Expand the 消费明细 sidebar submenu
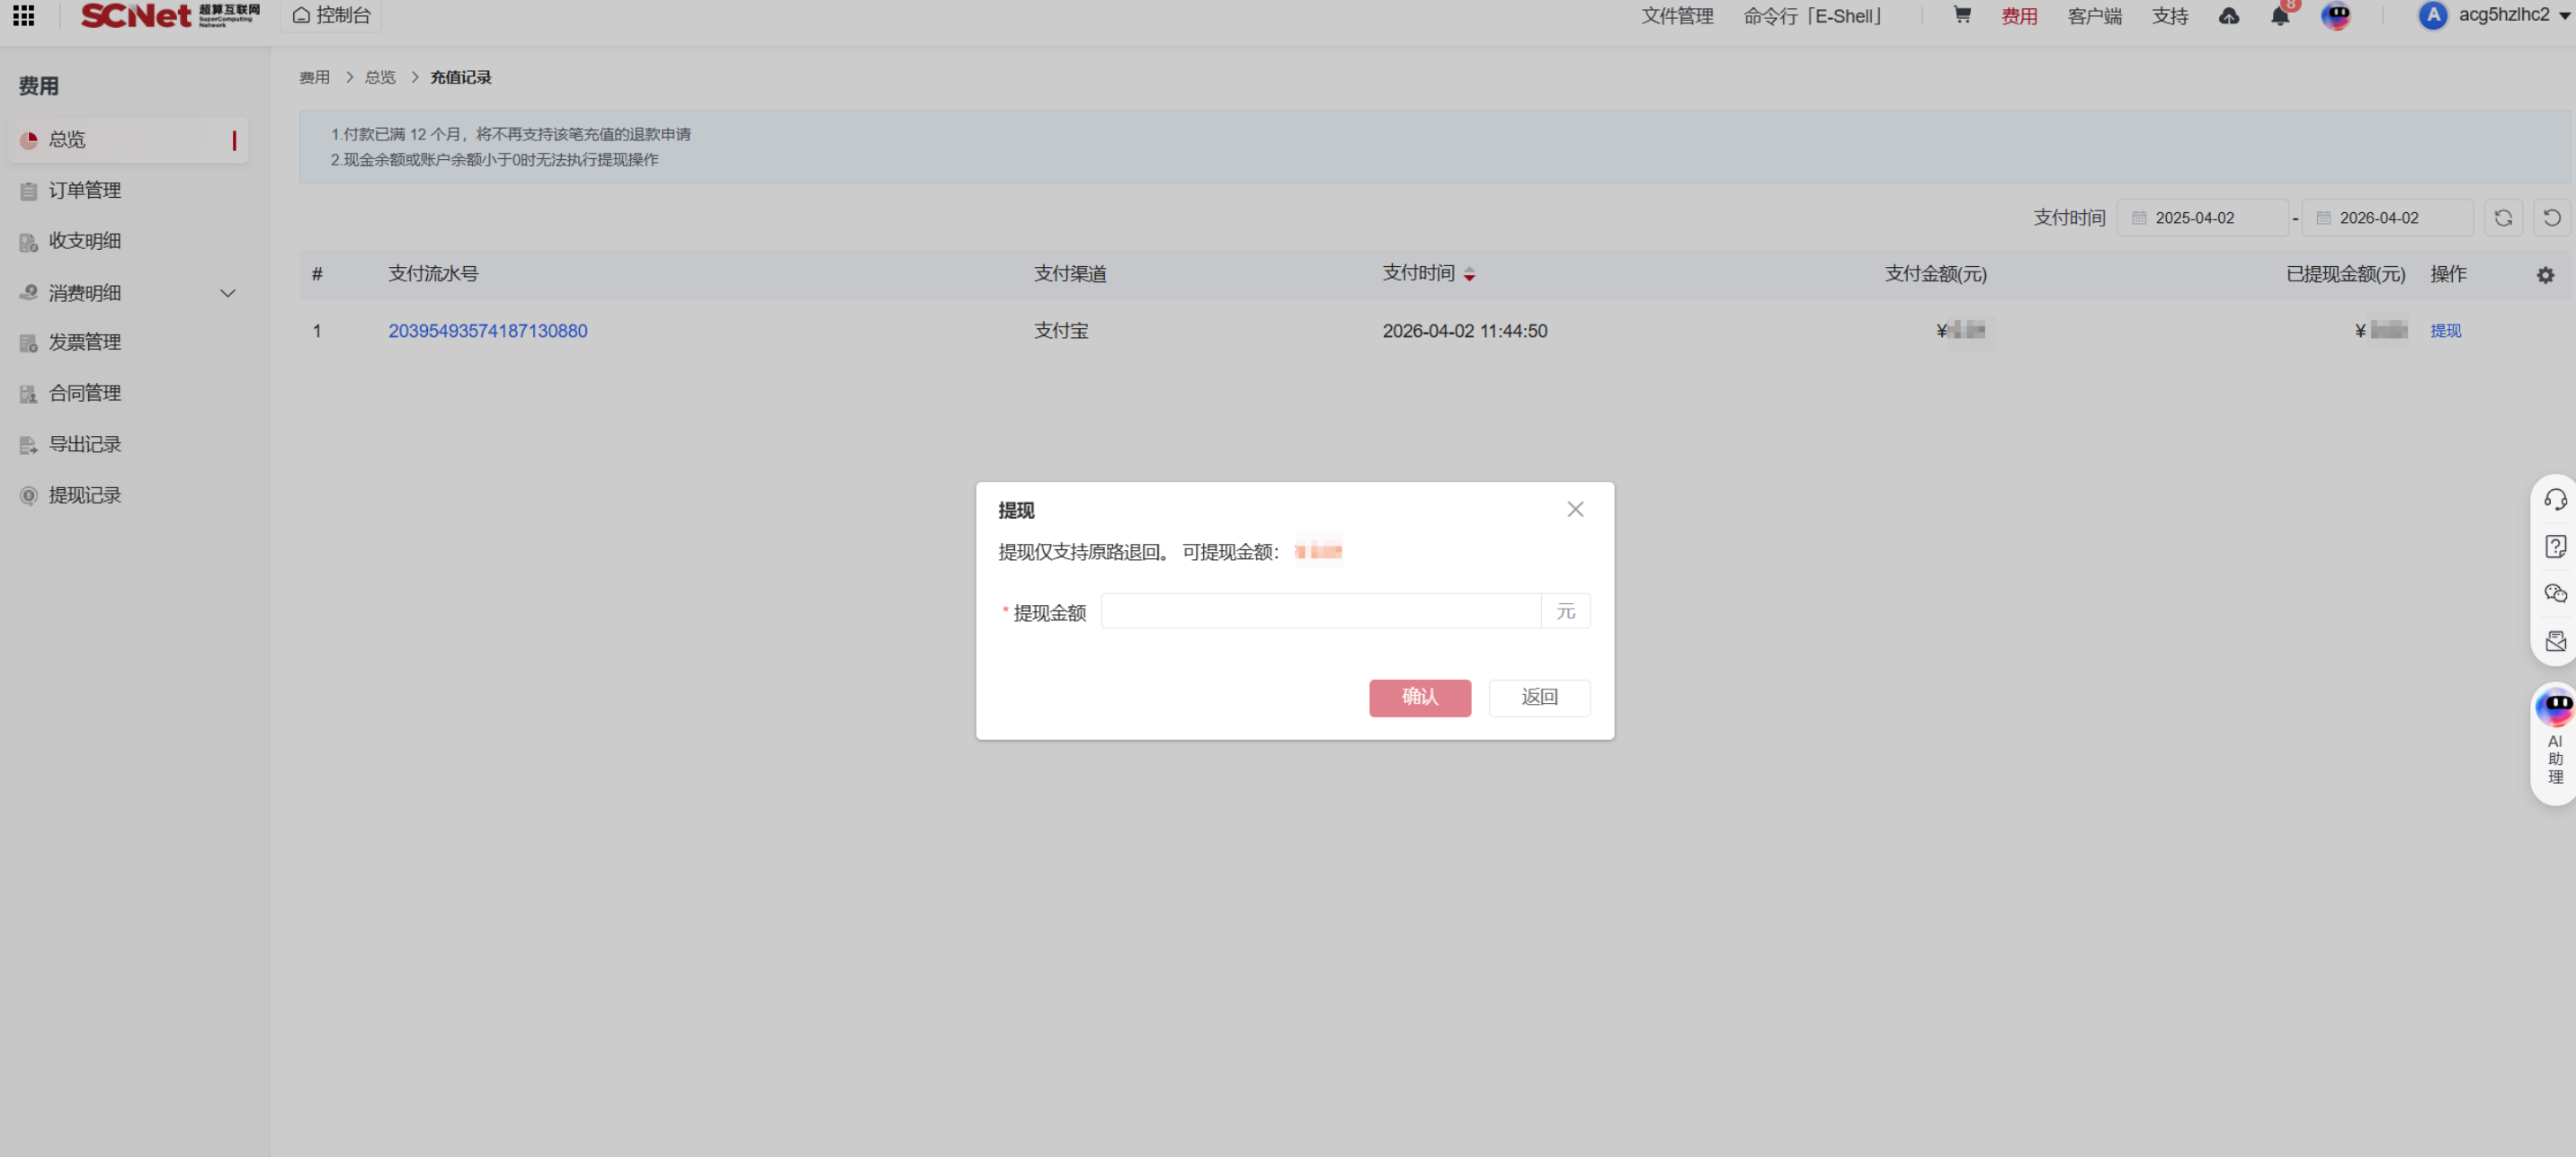 tap(228, 293)
